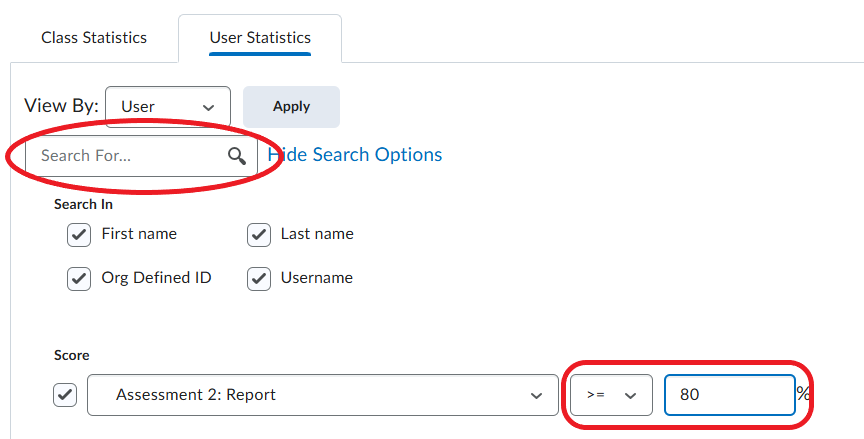Screen dimensions: 864x439
Task: Uncheck the First name checkbox
Action: pos(79,234)
